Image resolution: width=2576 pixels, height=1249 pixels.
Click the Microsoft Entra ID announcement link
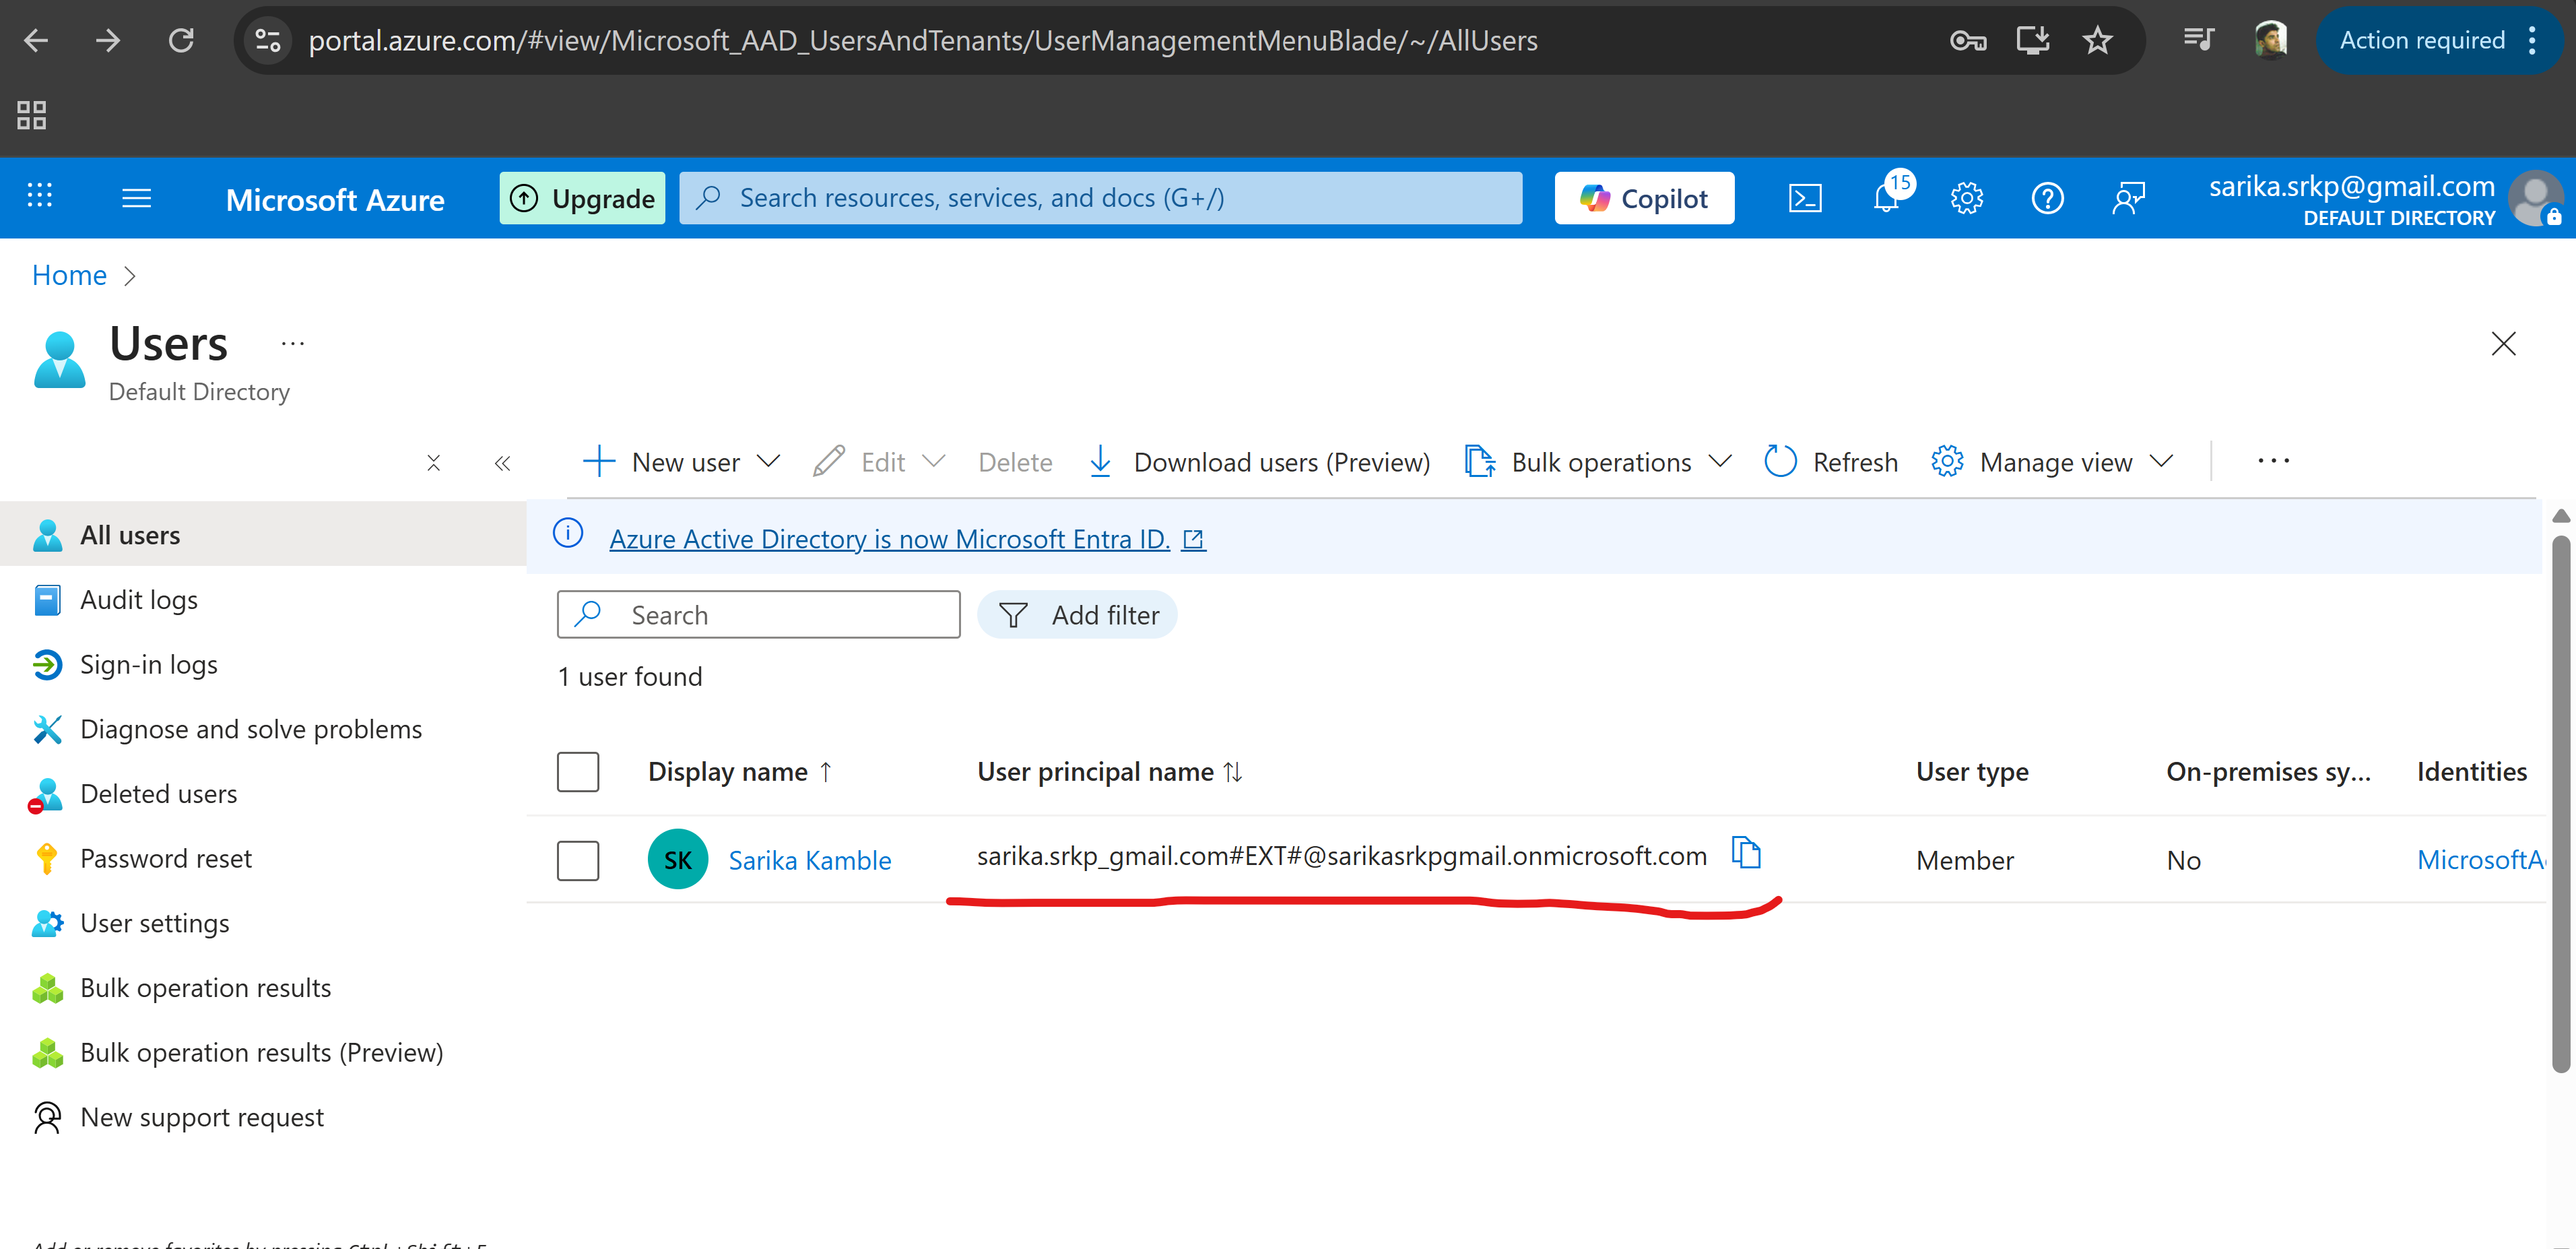(889, 539)
